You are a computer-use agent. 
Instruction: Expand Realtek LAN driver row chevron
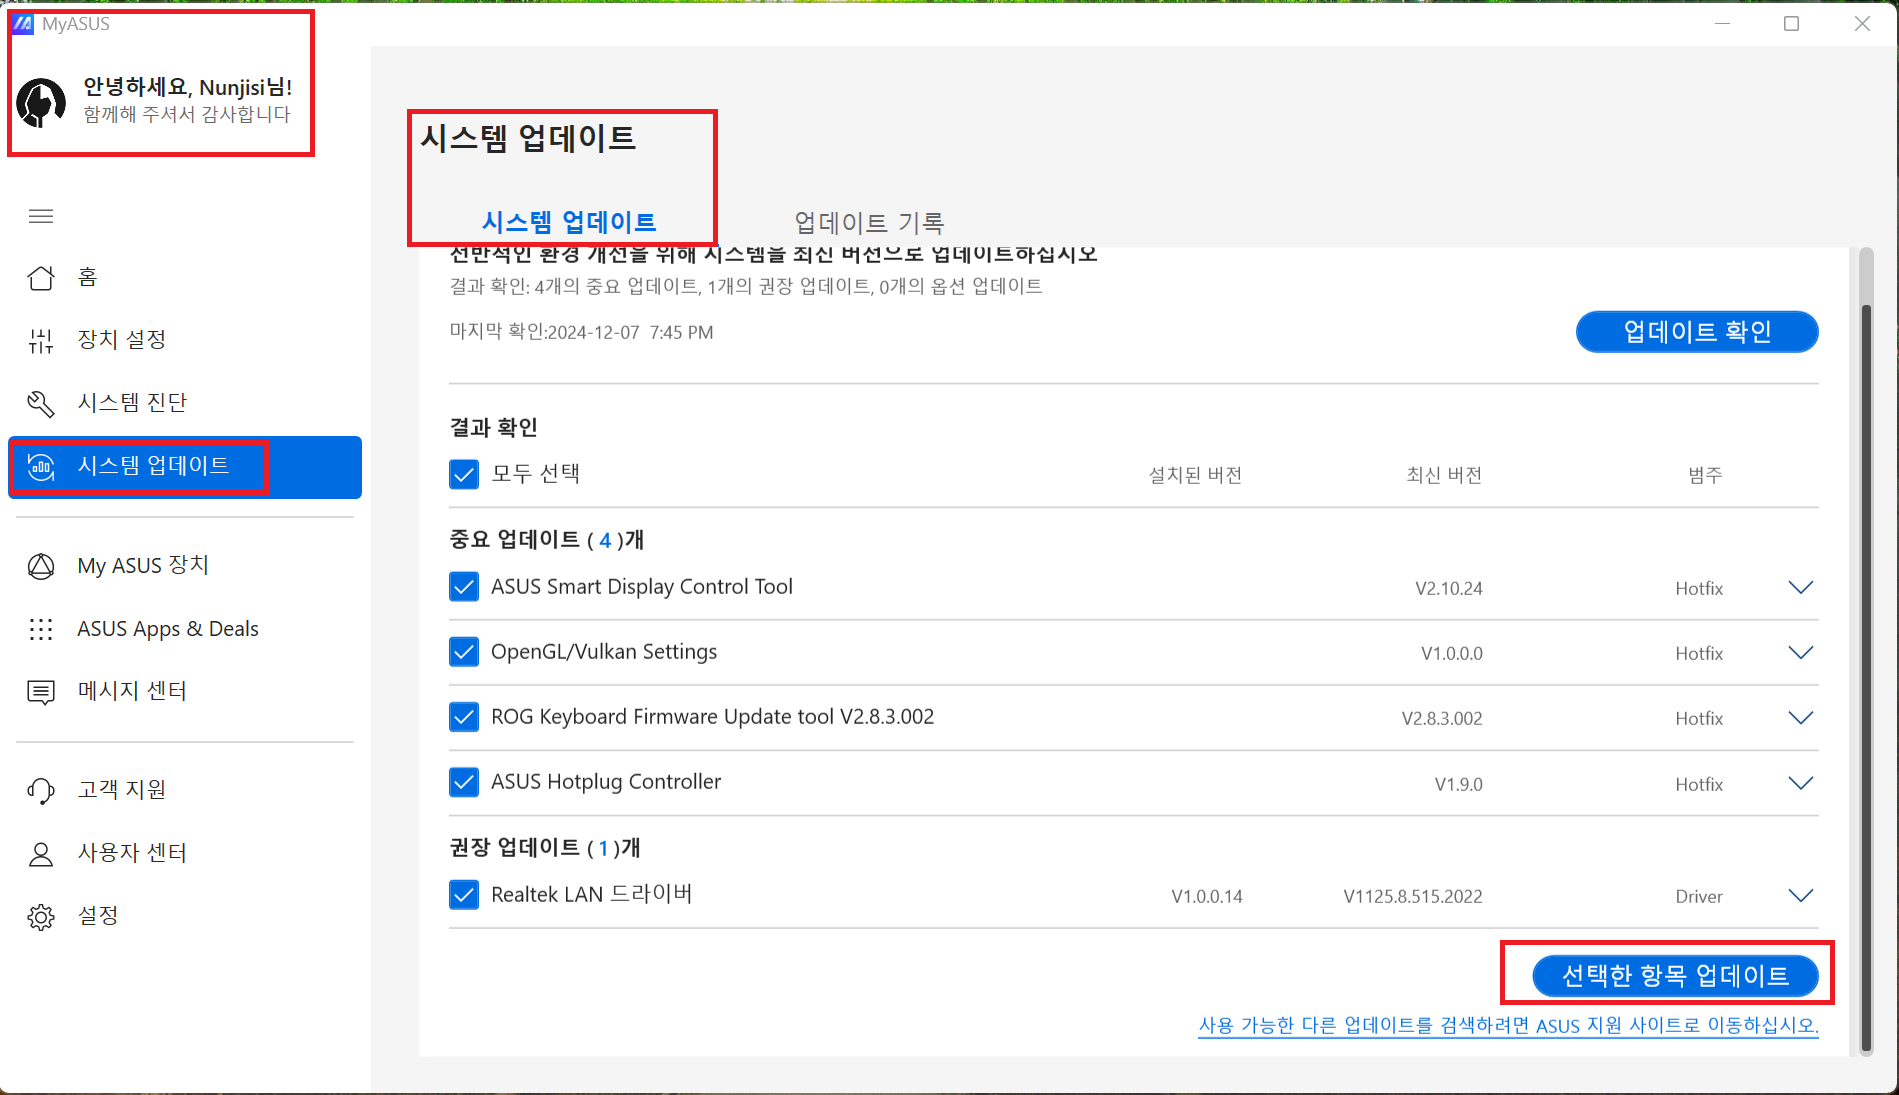tap(1800, 895)
